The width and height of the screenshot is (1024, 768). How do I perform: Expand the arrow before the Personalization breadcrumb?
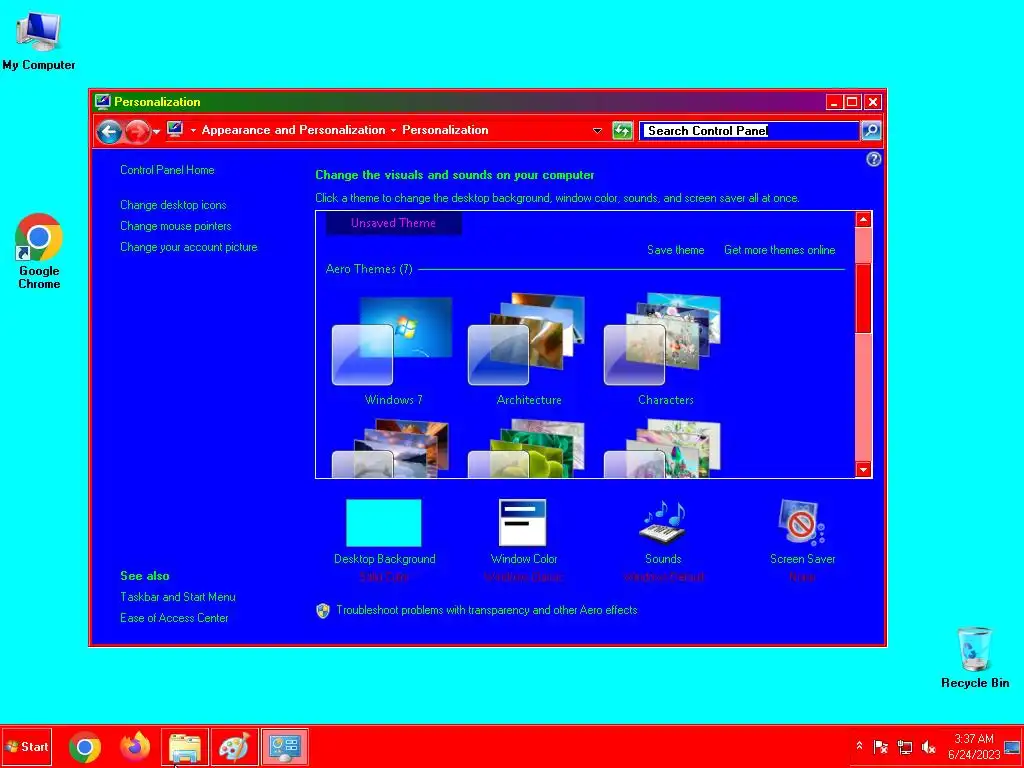pos(393,130)
